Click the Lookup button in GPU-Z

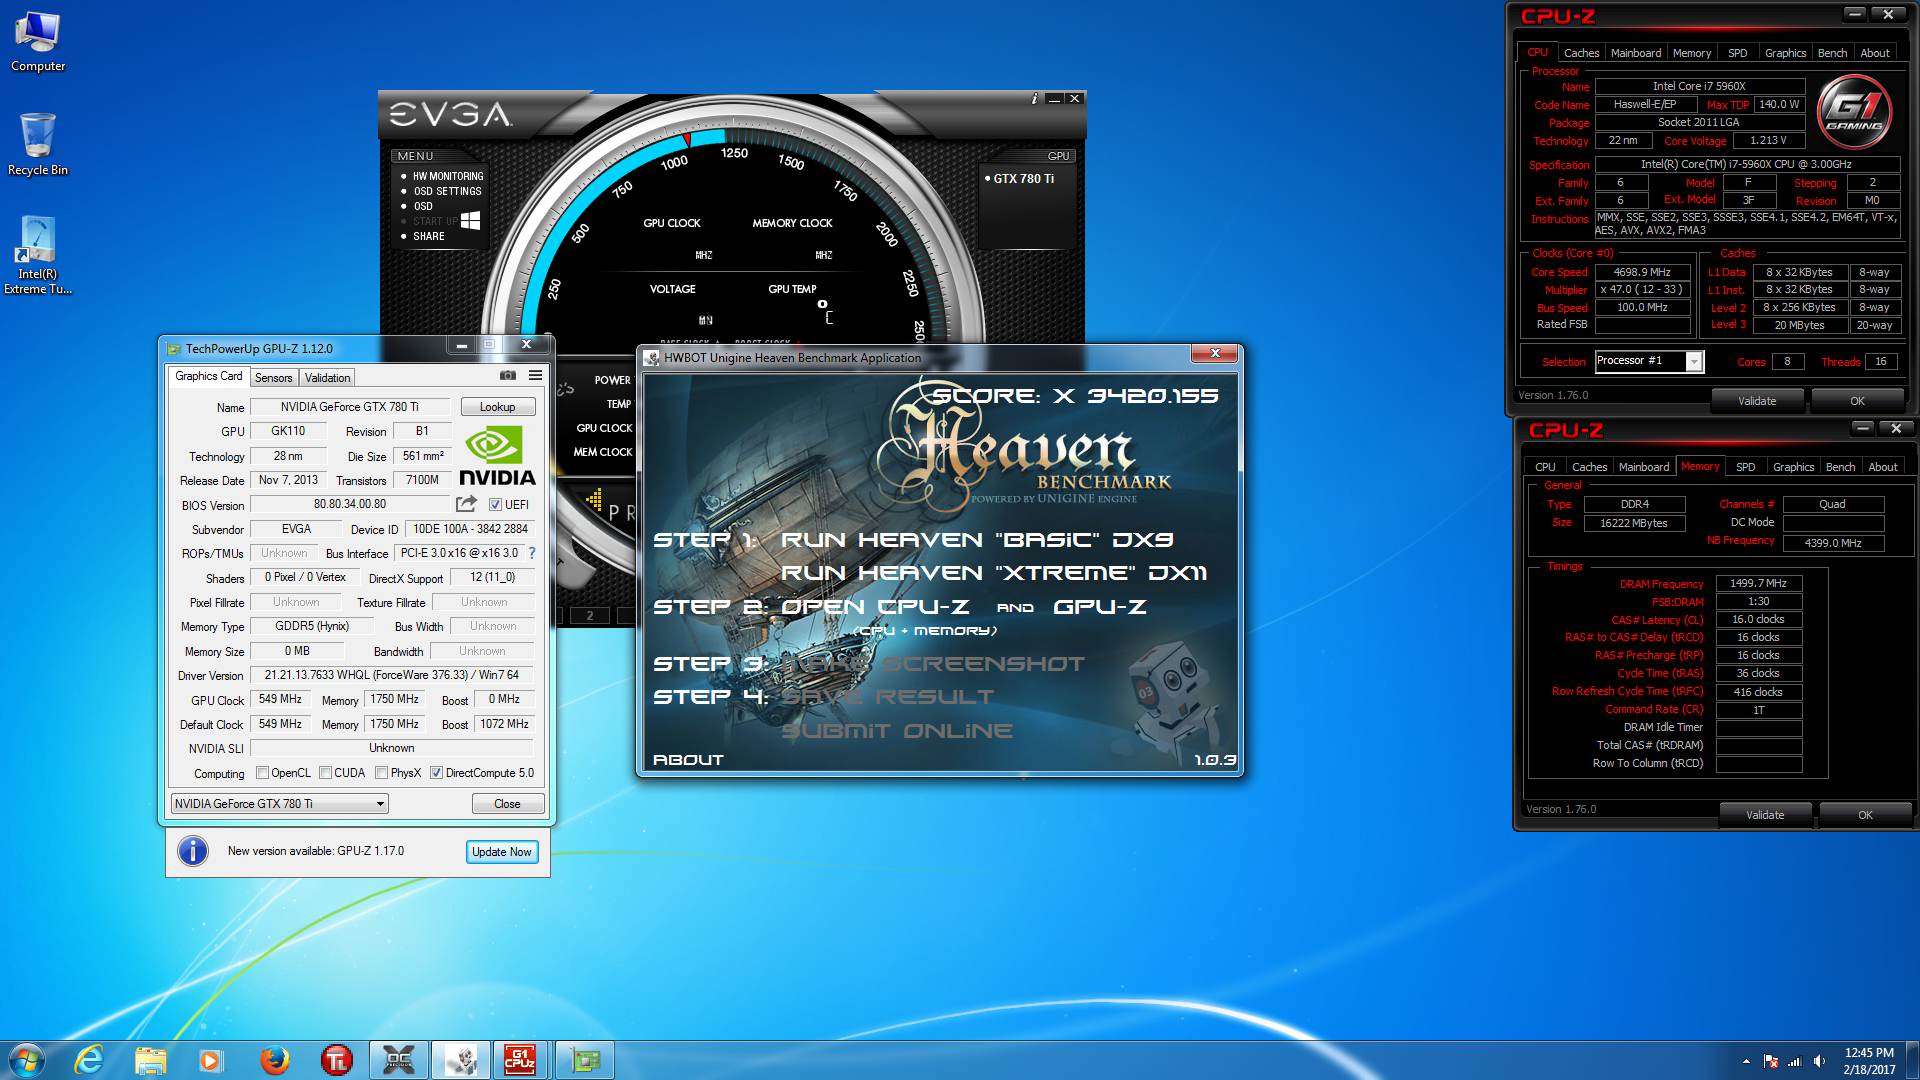[497, 407]
